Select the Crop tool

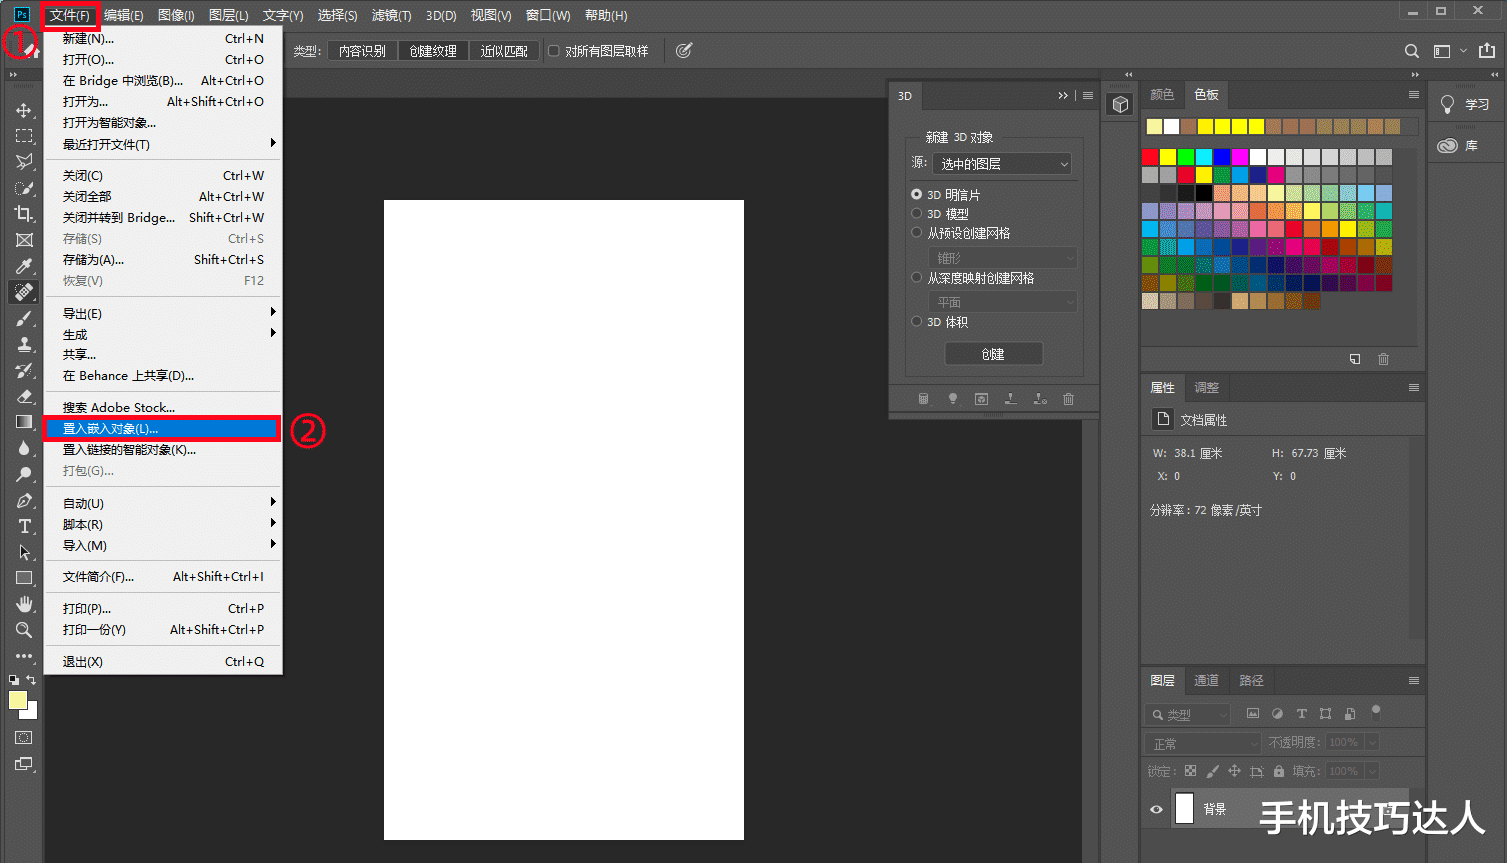click(x=24, y=214)
